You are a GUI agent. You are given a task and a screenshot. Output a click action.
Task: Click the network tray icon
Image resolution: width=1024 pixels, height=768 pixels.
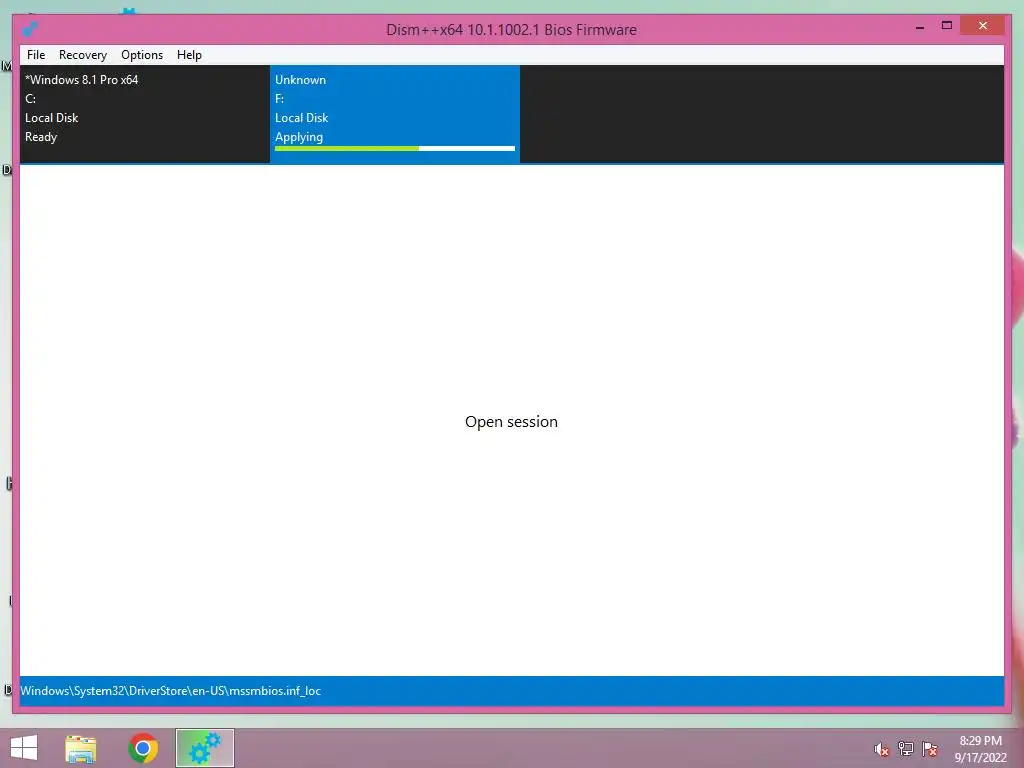tap(906, 749)
